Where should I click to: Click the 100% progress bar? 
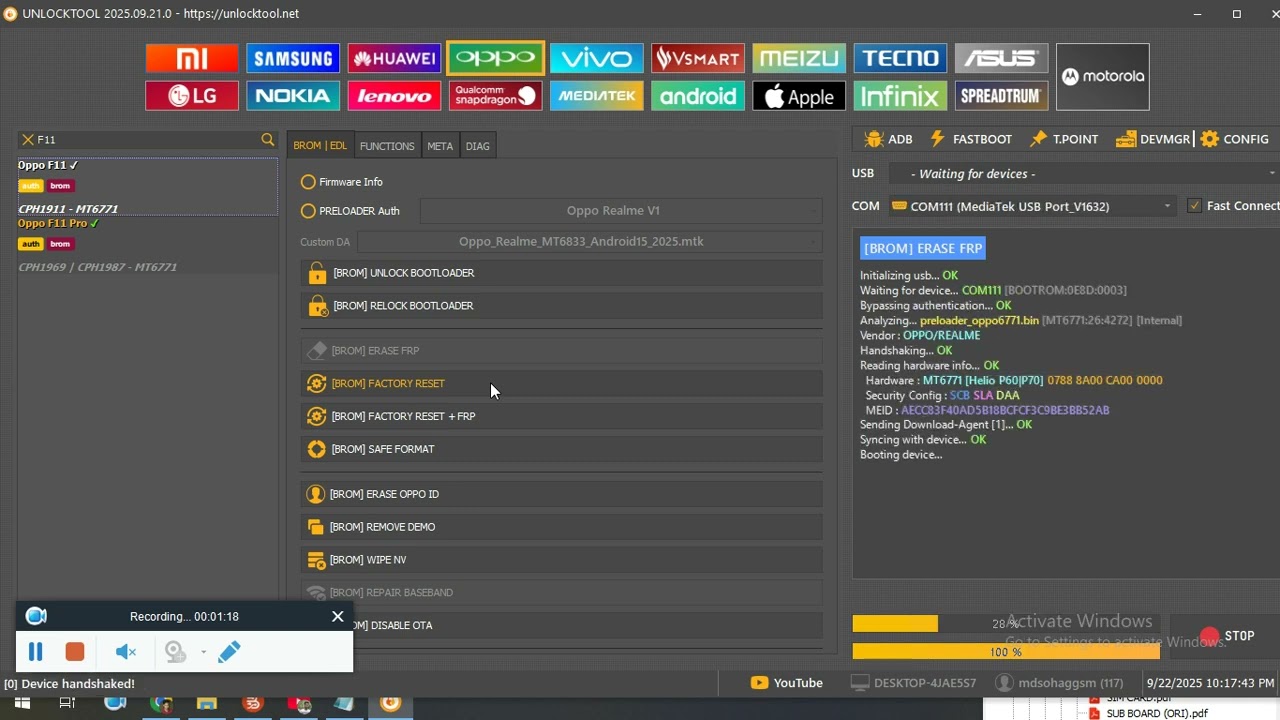pos(1006,652)
